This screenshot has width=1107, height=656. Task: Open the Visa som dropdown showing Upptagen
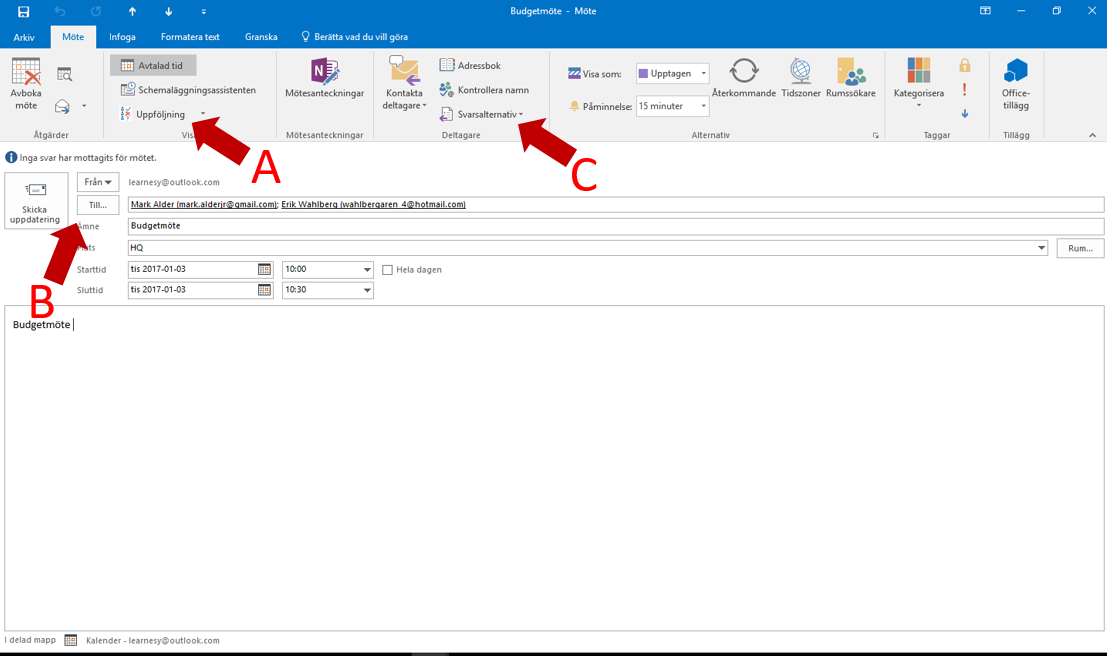coord(673,73)
